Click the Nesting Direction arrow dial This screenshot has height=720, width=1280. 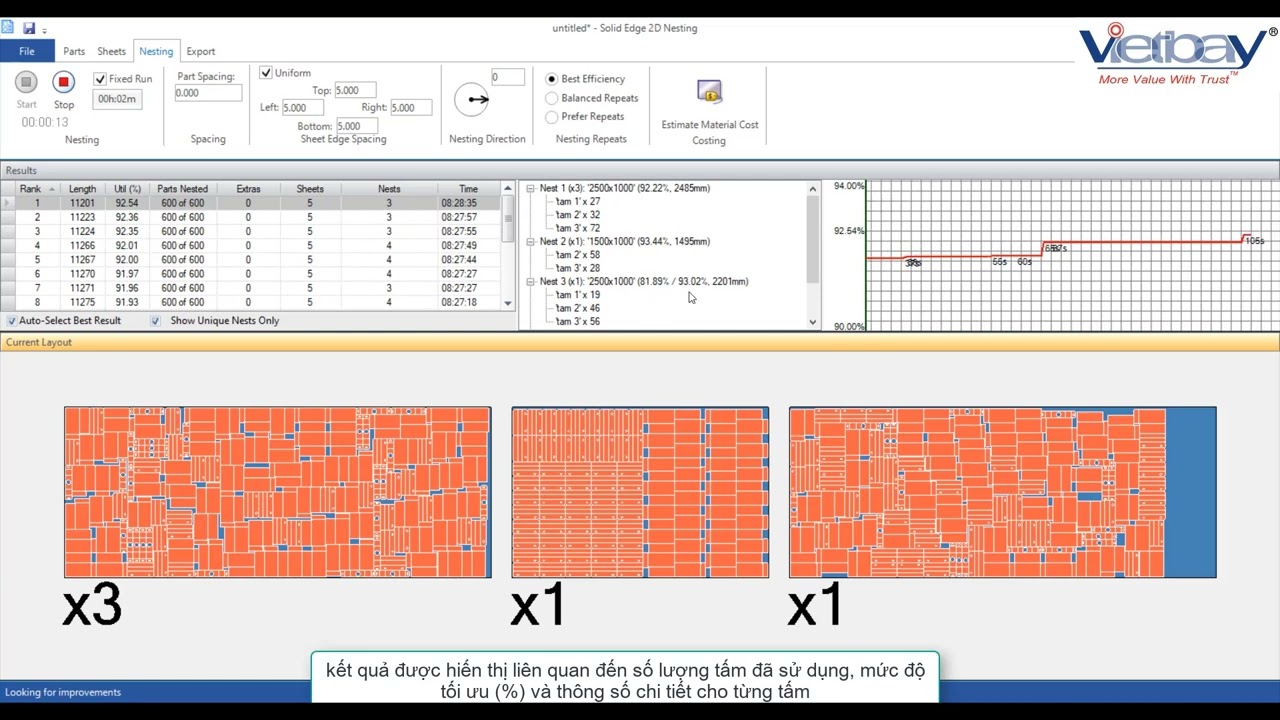[472, 99]
